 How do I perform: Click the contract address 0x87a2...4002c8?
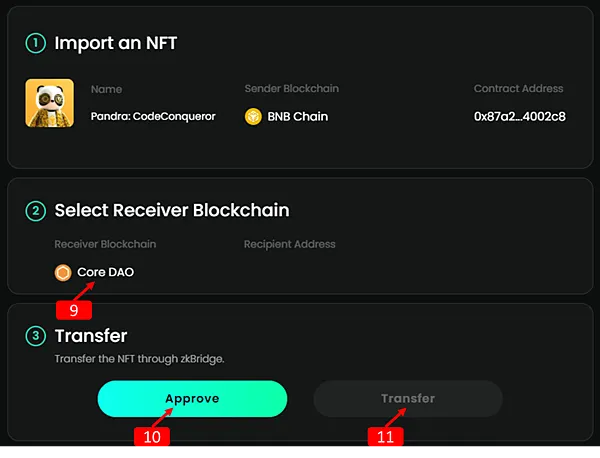[x=519, y=117]
